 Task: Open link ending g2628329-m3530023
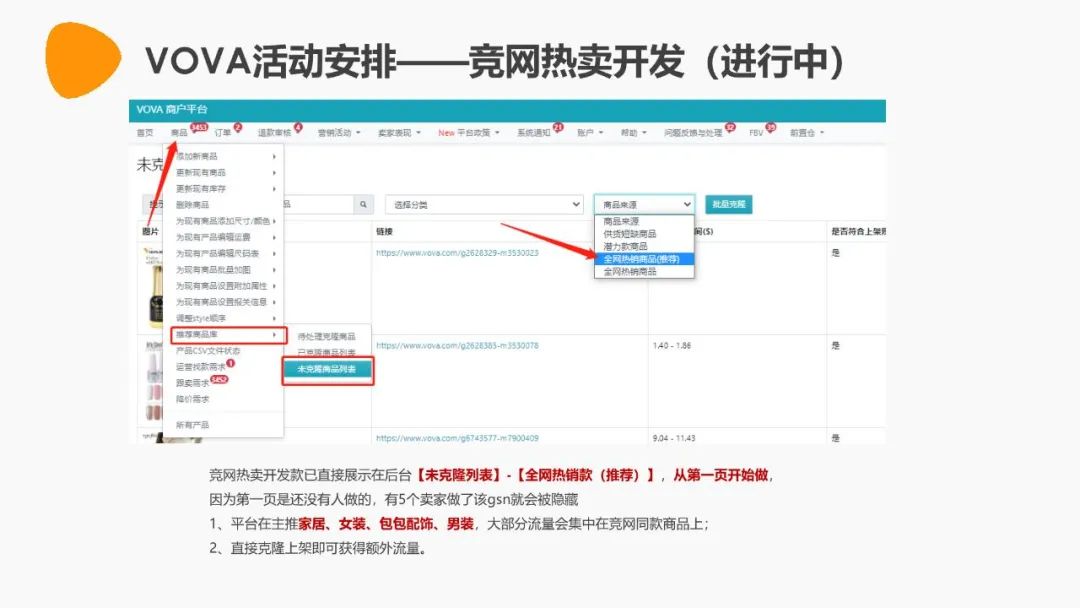coord(457,253)
